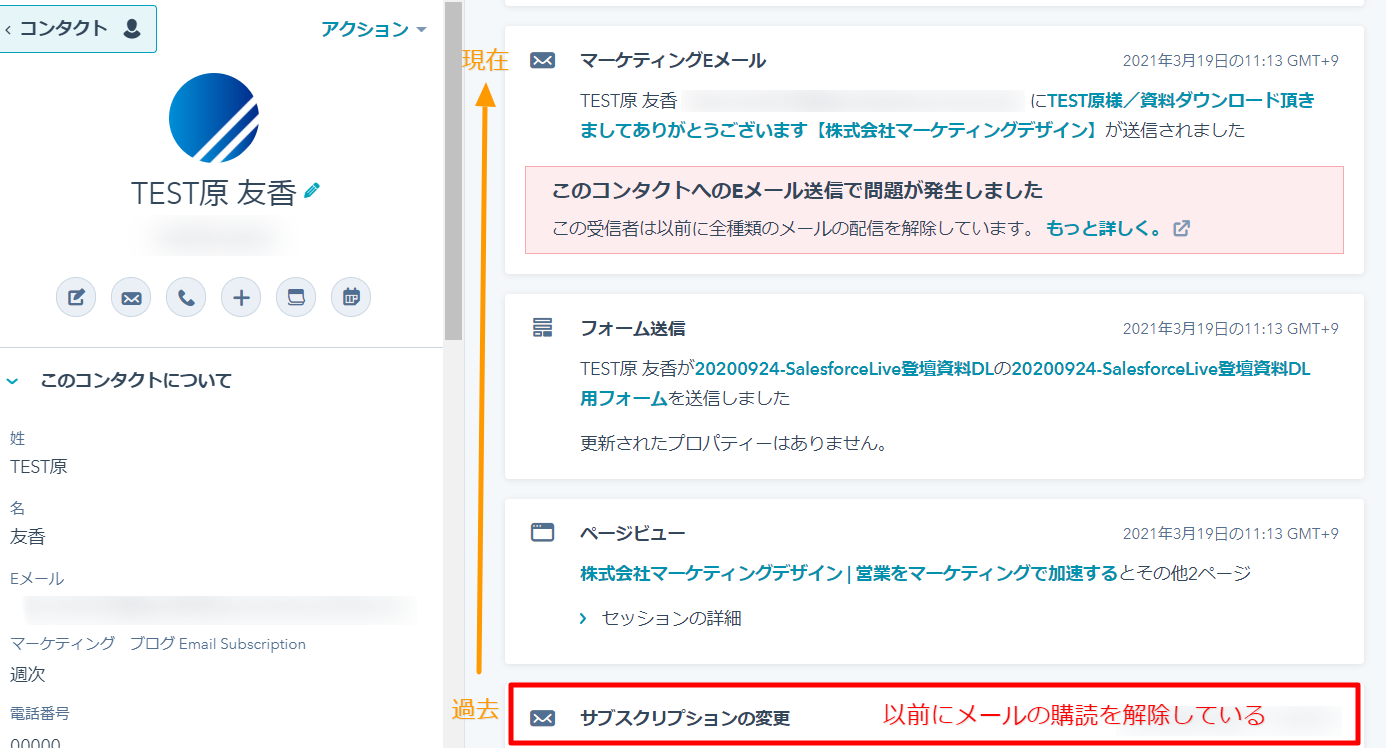Screen dimensions: 1386x748
Task: Click the 姓 field value TEST原
Action: coord(39,467)
